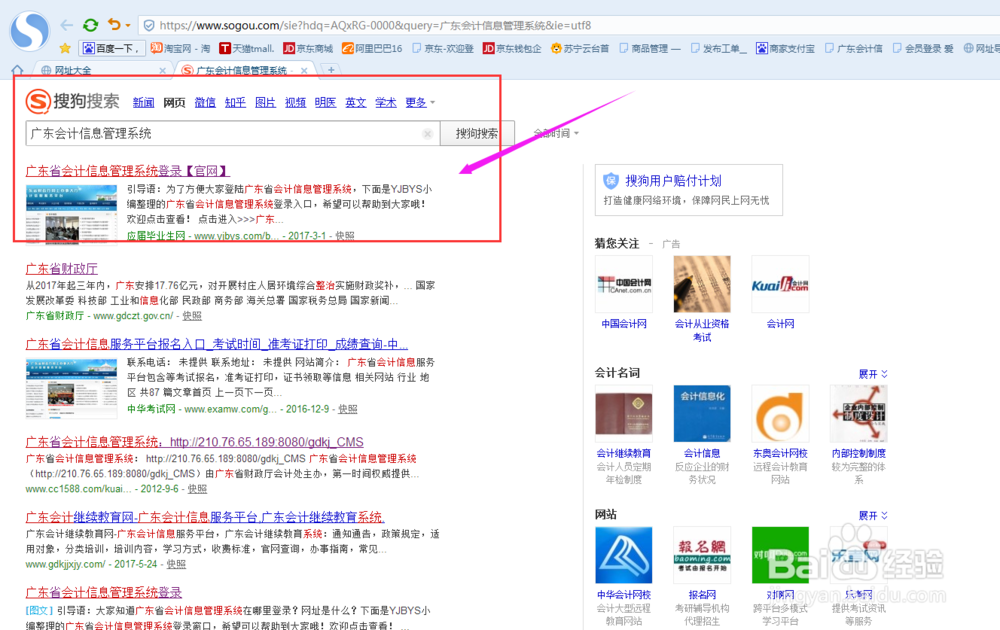Open the 京东-欢迎登 bookmark
Viewport: 1000px width, 630px height.
pos(443,48)
